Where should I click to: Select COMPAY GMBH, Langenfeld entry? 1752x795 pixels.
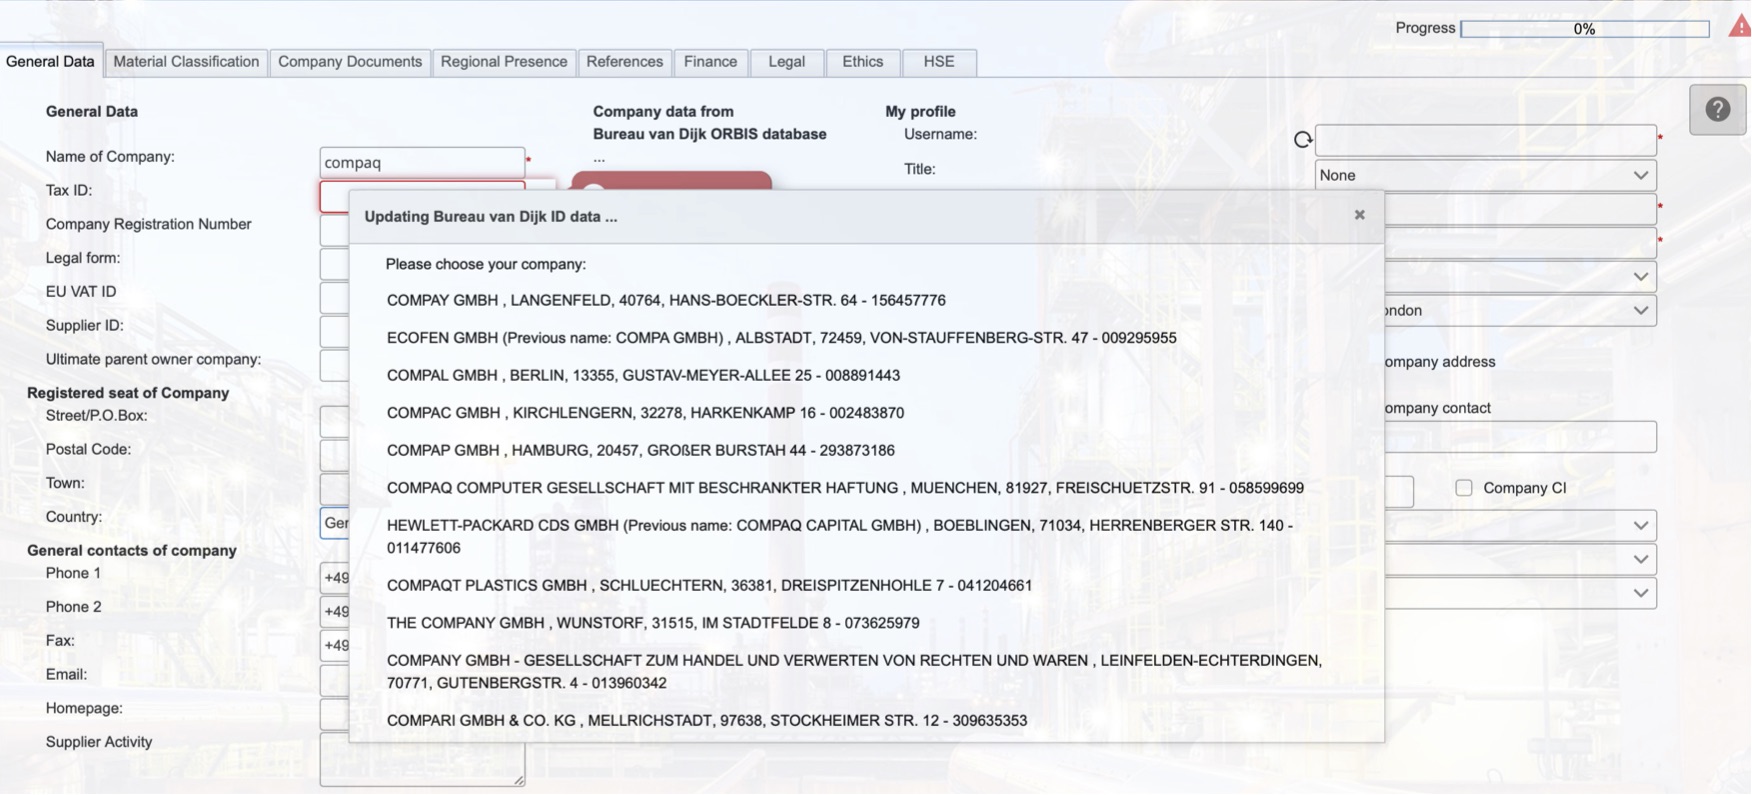(665, 300)
